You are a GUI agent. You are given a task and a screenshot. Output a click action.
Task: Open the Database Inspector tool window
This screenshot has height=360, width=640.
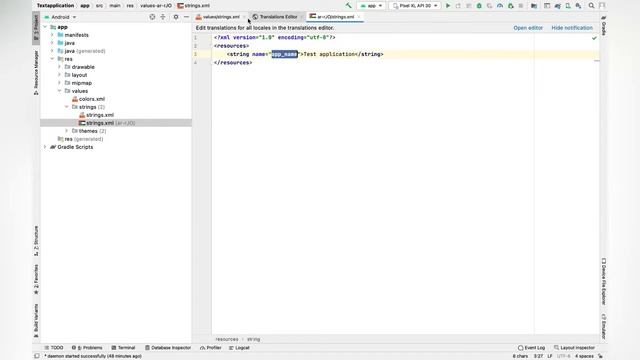(x=168, y=348)
